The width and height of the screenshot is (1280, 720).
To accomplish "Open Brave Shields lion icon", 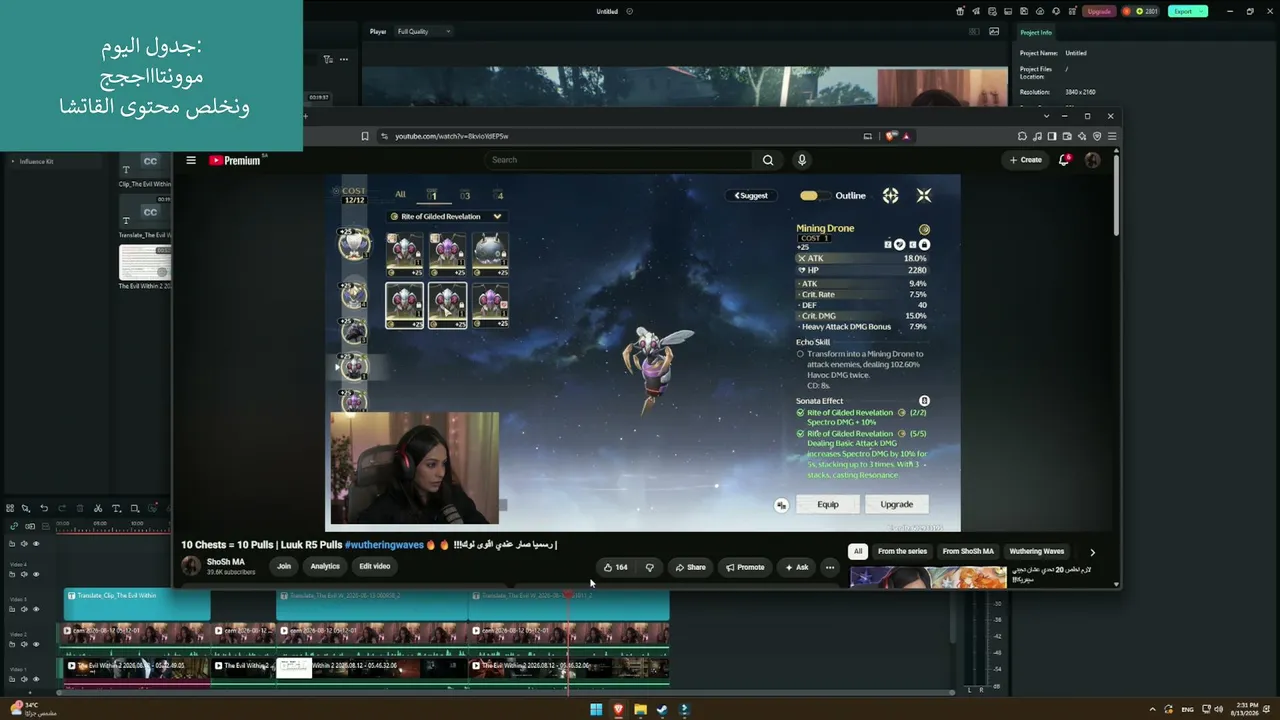I will 889,136.
